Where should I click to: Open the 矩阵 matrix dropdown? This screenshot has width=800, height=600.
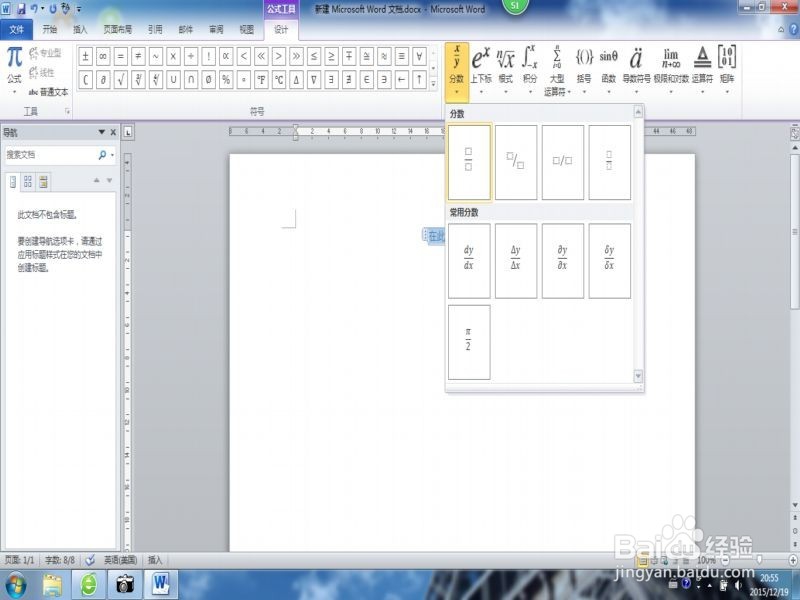(x=727, y=70)
